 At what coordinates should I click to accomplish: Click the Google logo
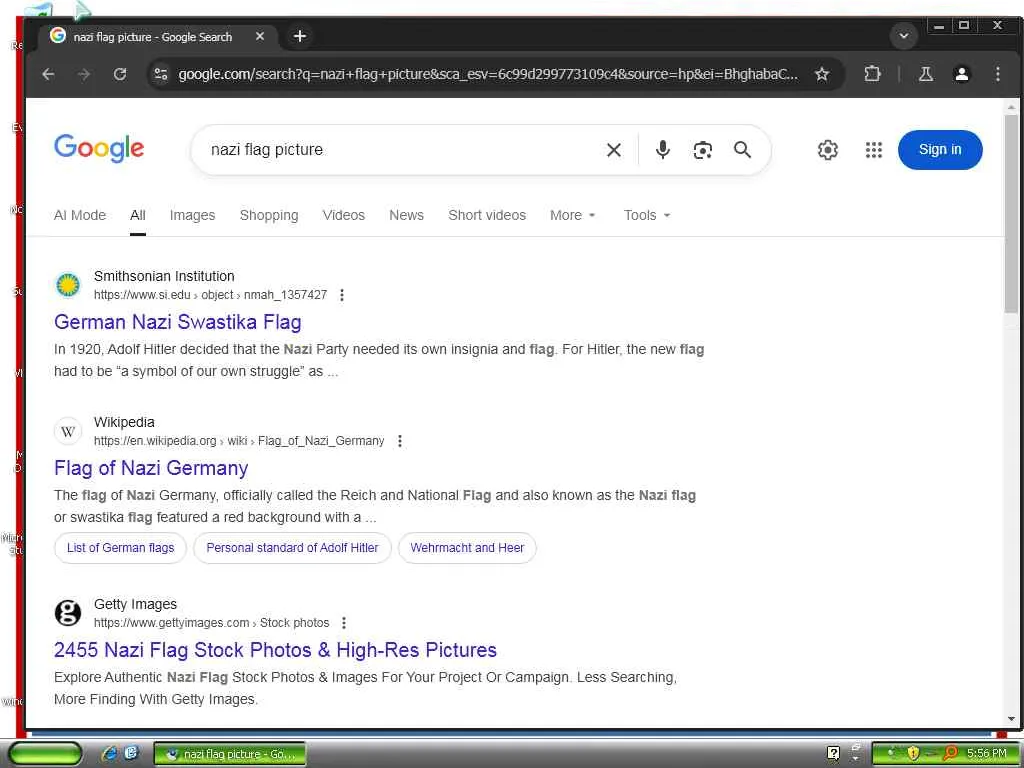pyautogui.click(x=99, y=148)
